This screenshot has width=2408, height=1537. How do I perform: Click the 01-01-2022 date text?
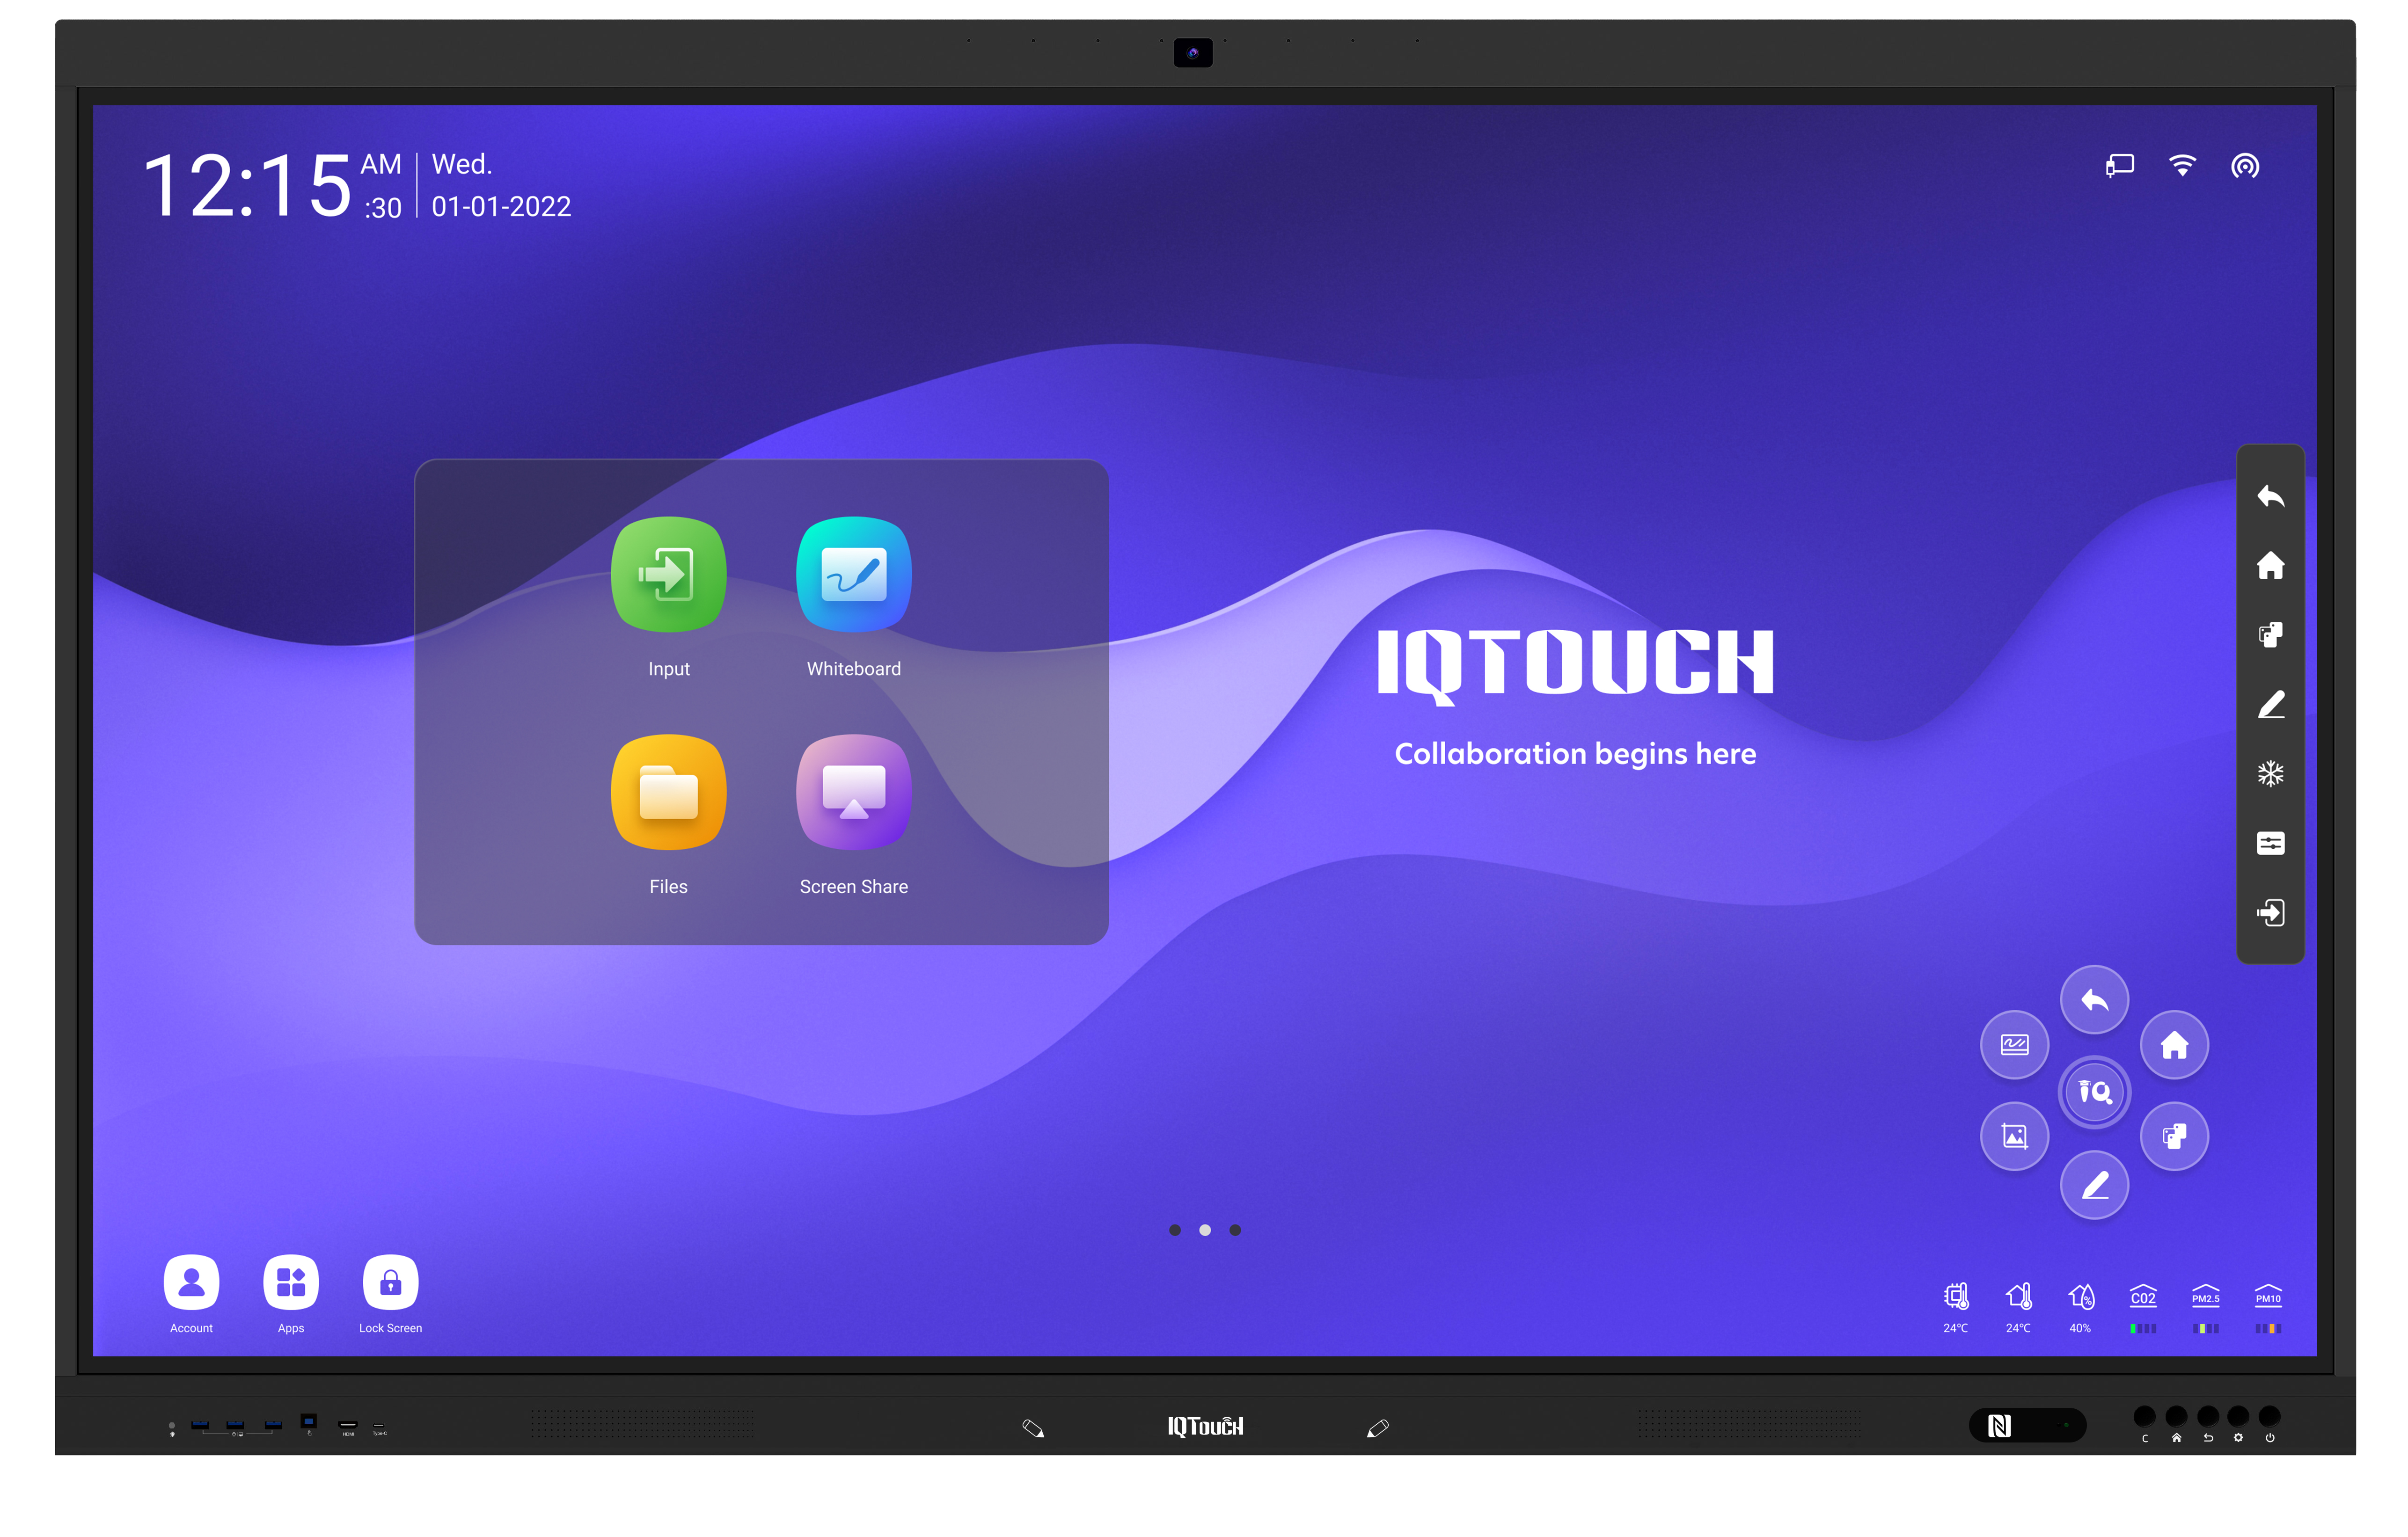(501, 206)
